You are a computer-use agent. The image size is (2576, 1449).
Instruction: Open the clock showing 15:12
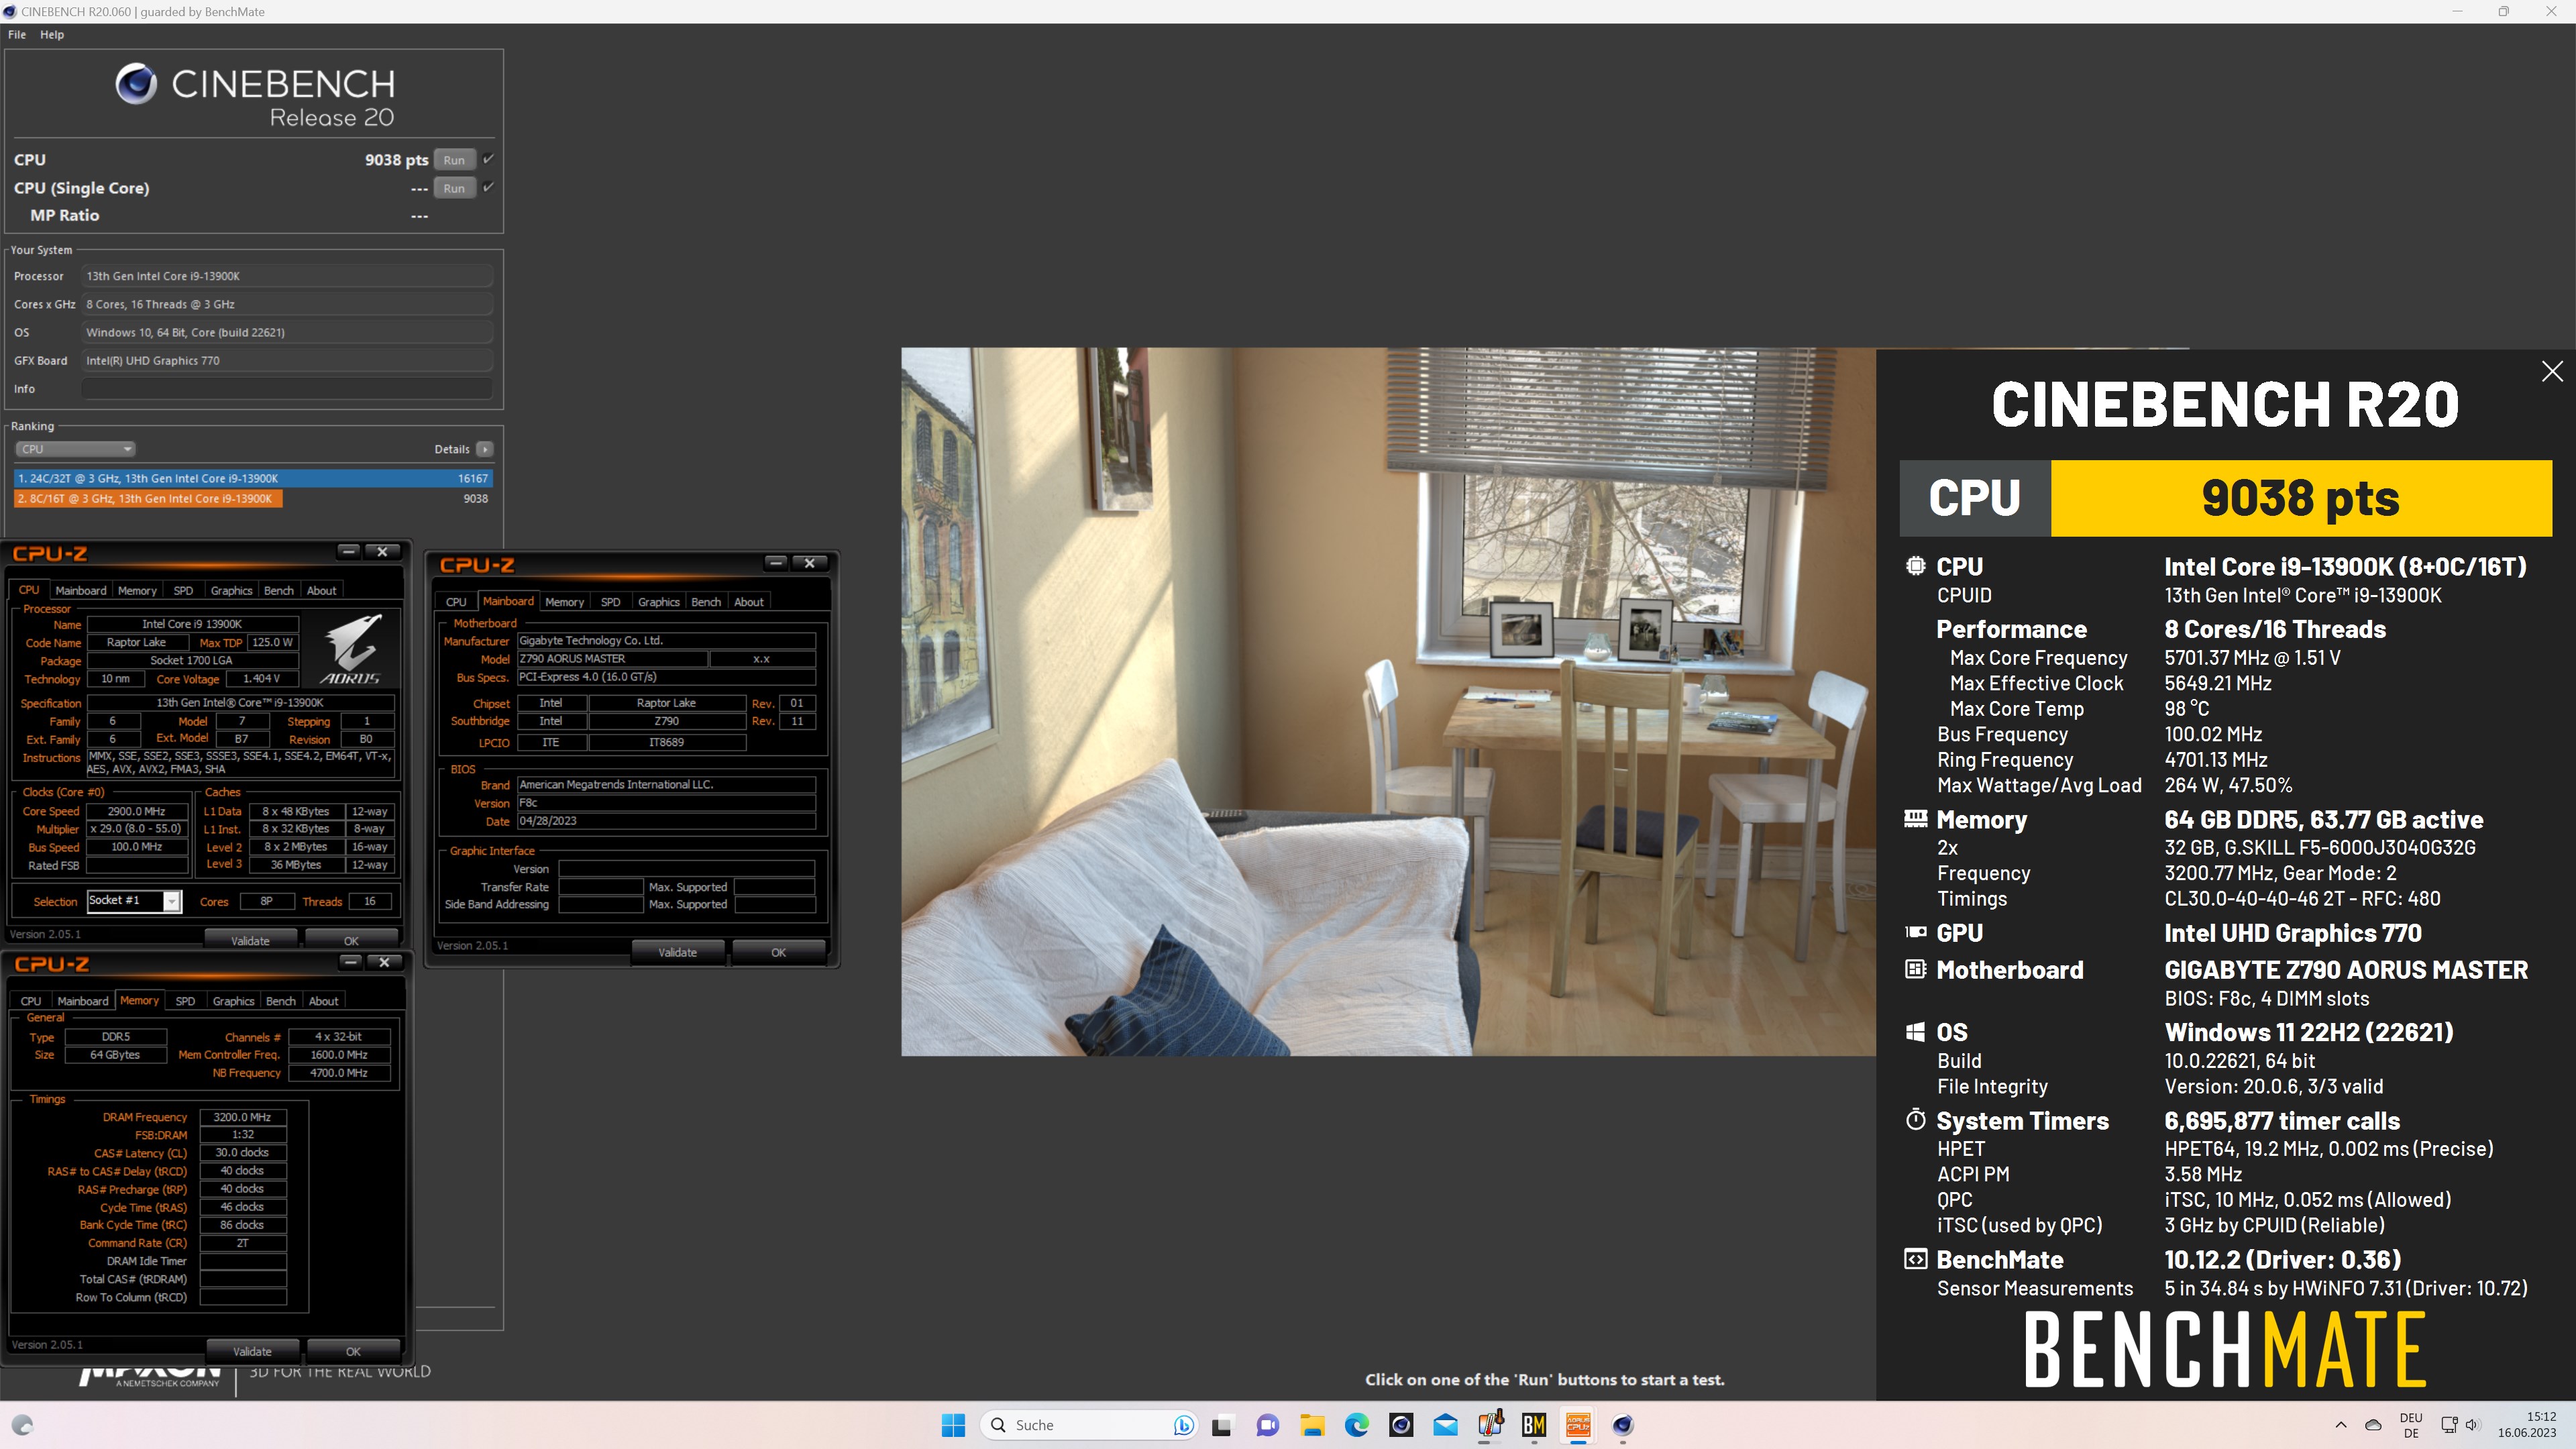click(x=2526, y=1425)
